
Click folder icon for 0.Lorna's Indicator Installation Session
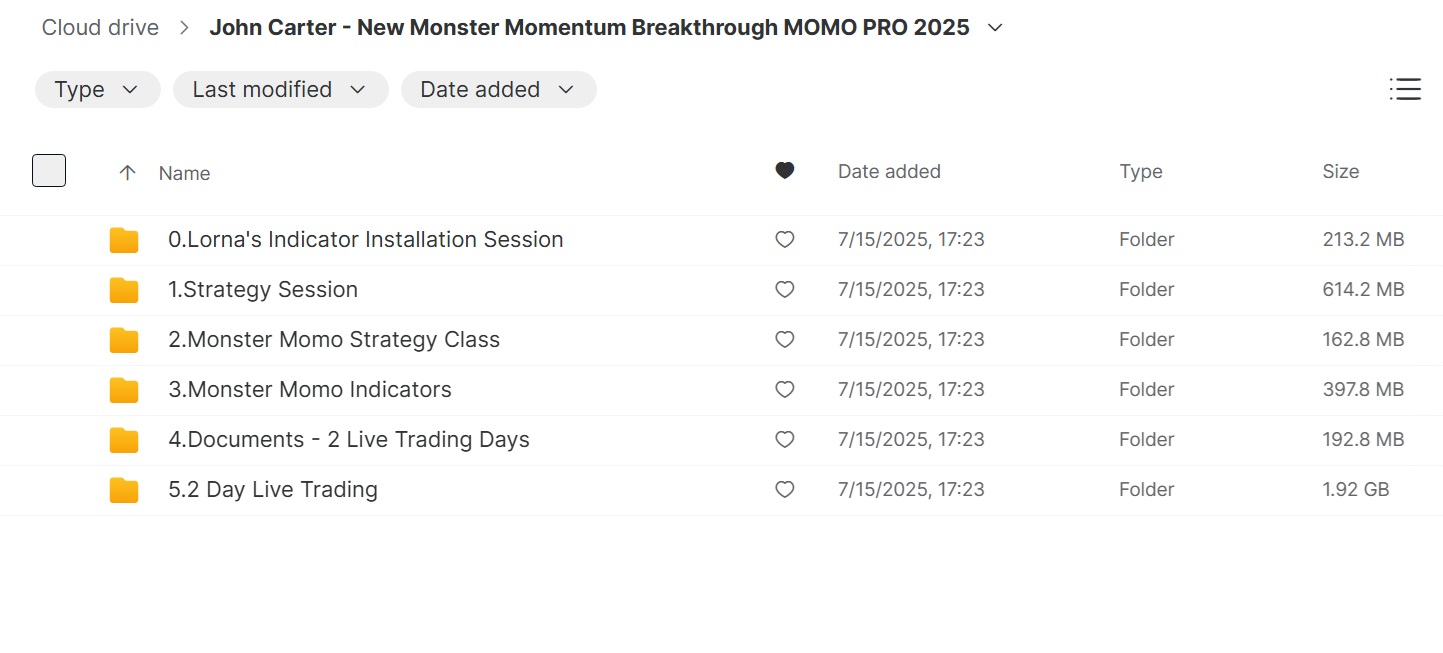tap(124, 240)
